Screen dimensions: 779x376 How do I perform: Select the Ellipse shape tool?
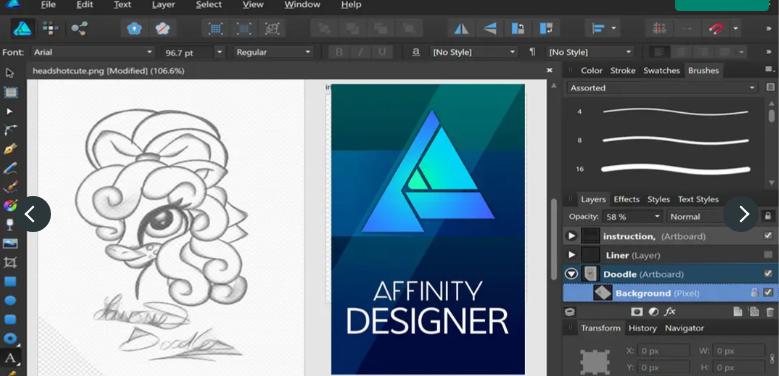click(x=10, y=301)
